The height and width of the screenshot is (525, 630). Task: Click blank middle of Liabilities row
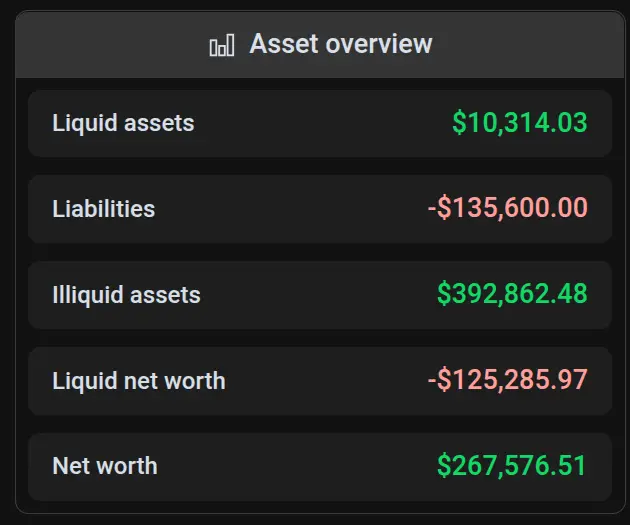(x=290, y=209)
